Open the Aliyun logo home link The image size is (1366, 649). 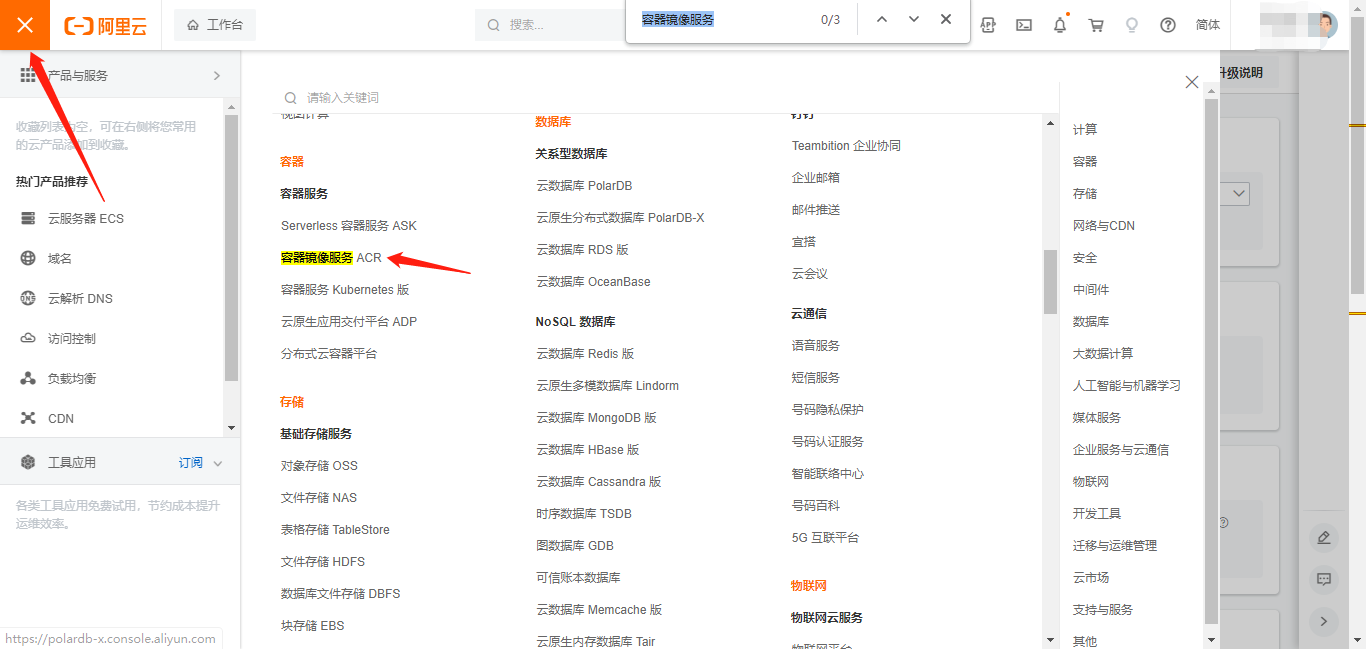(105, 26)
